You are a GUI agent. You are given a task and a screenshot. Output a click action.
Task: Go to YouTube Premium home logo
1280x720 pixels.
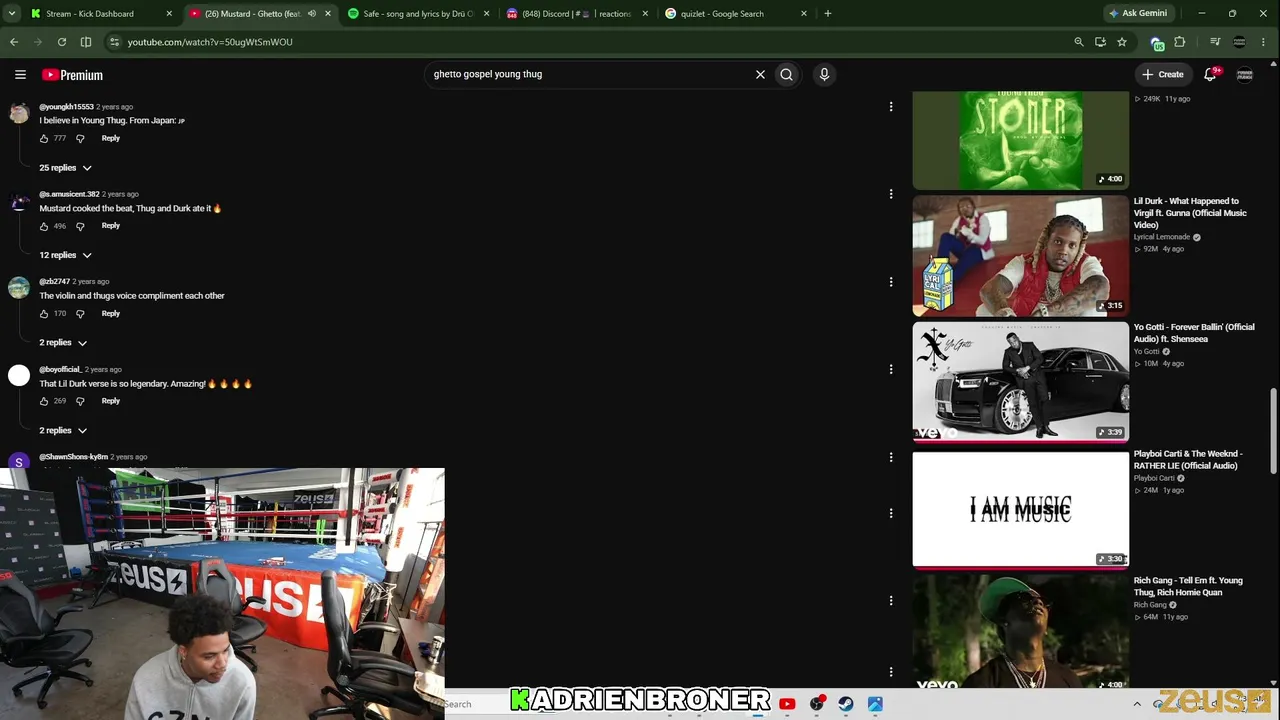(72, 75)
